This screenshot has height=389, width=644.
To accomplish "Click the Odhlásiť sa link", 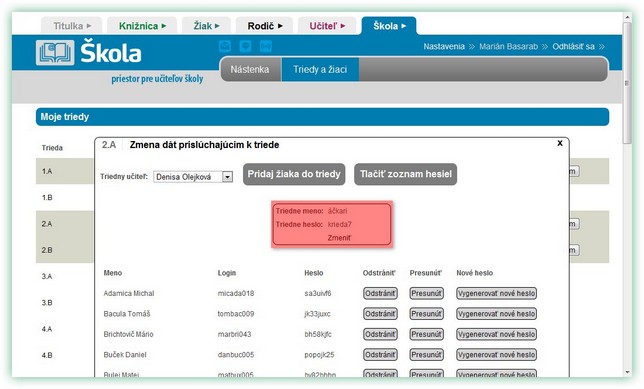I will [x=573, y=46].
